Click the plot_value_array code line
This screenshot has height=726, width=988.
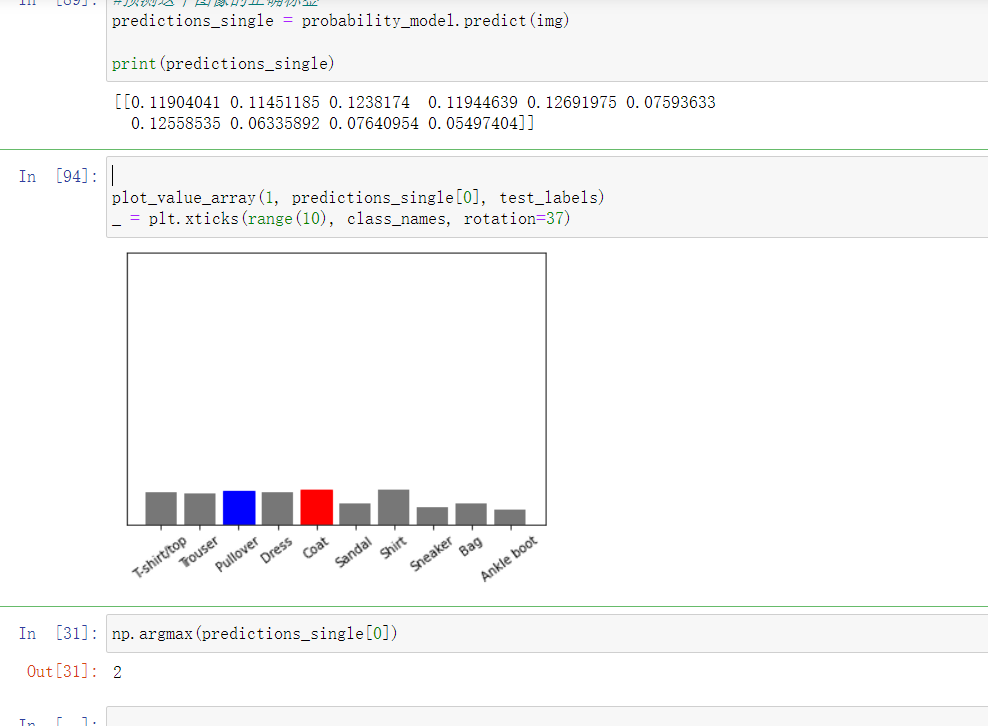358,197
